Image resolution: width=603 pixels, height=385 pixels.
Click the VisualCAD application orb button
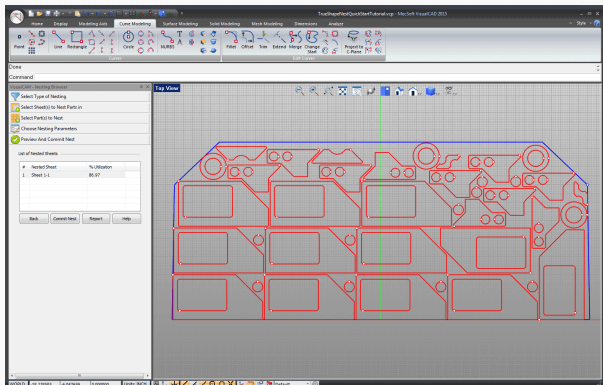coord(17,17)
